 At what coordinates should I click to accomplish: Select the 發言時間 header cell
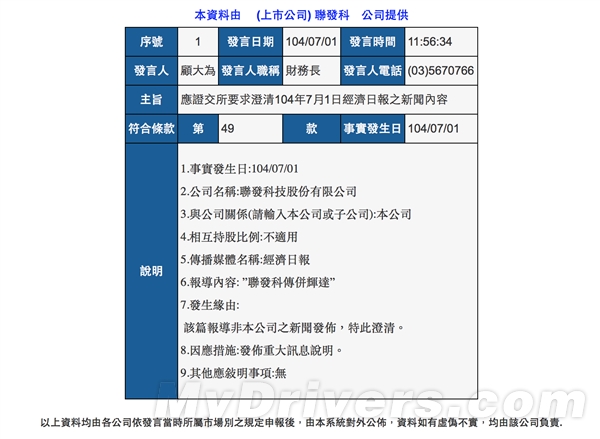tap(372, 42)
